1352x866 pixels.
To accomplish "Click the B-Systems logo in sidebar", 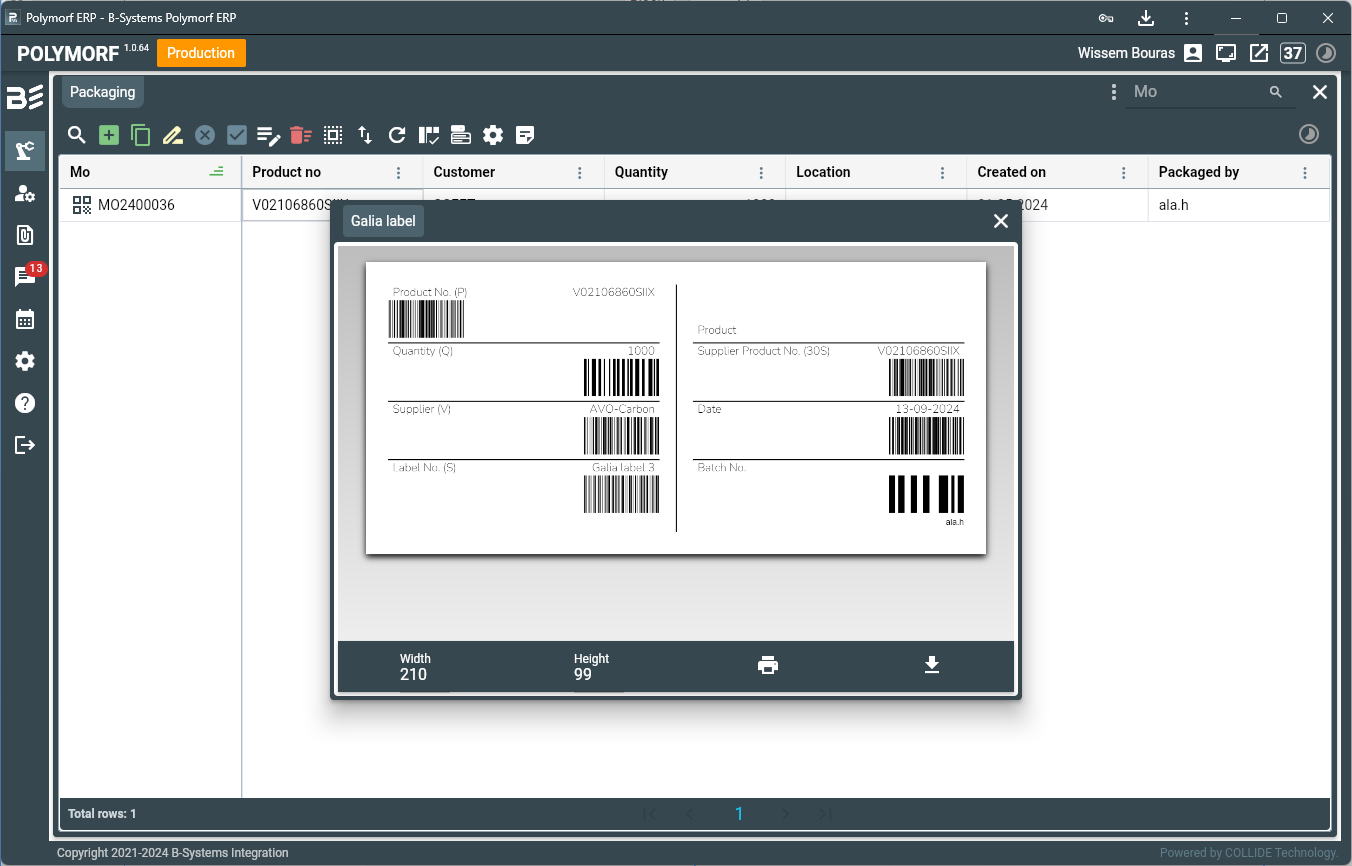I will 25,97.
